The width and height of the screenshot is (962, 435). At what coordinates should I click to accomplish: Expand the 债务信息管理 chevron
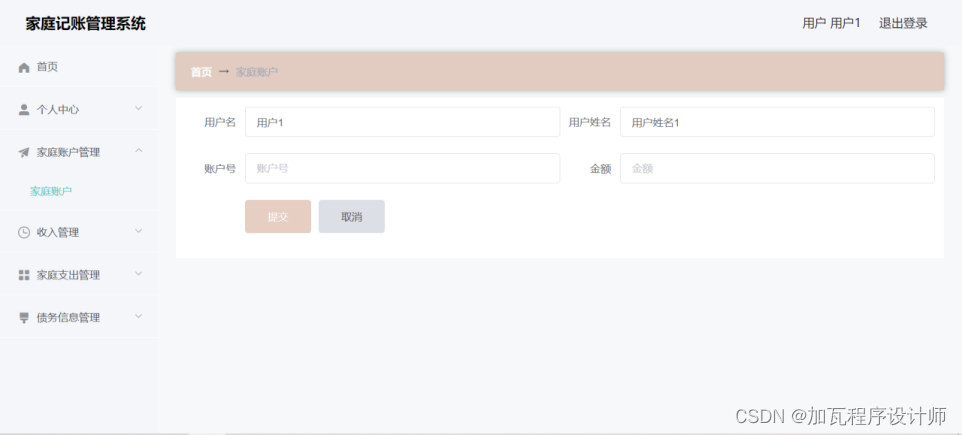pos(139,317)
